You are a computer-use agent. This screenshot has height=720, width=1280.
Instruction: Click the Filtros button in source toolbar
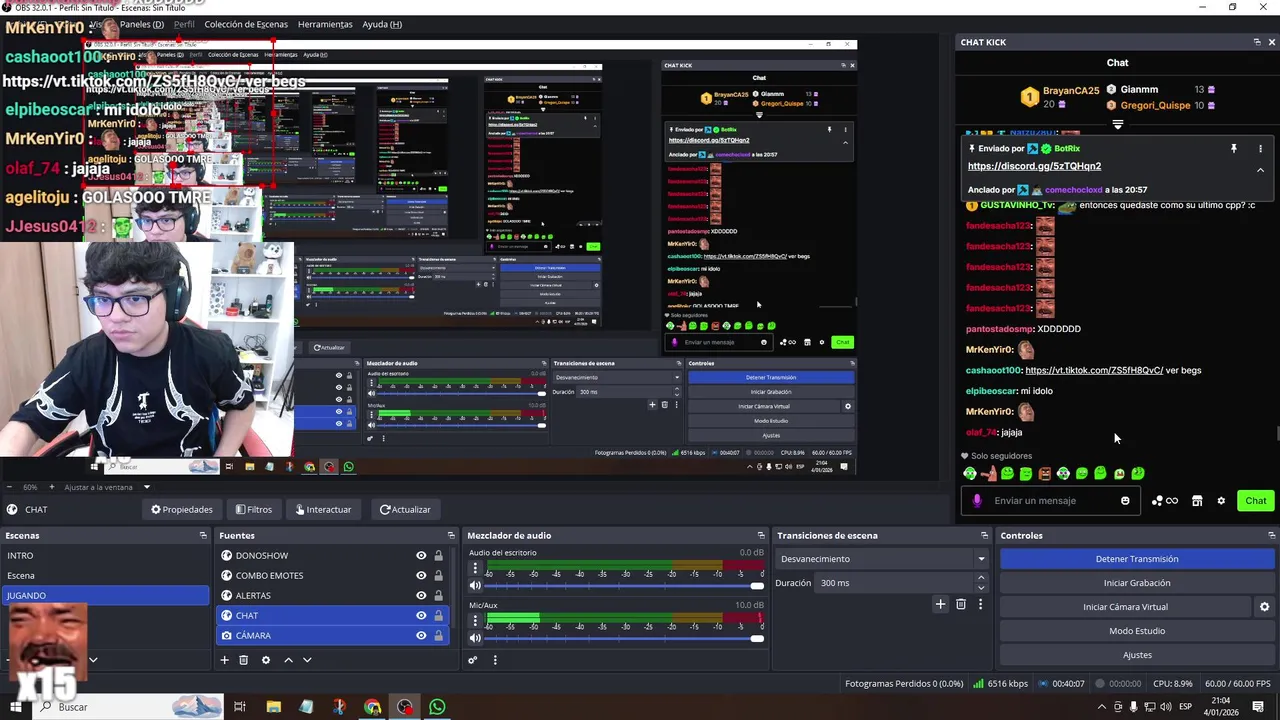point(254,510)
